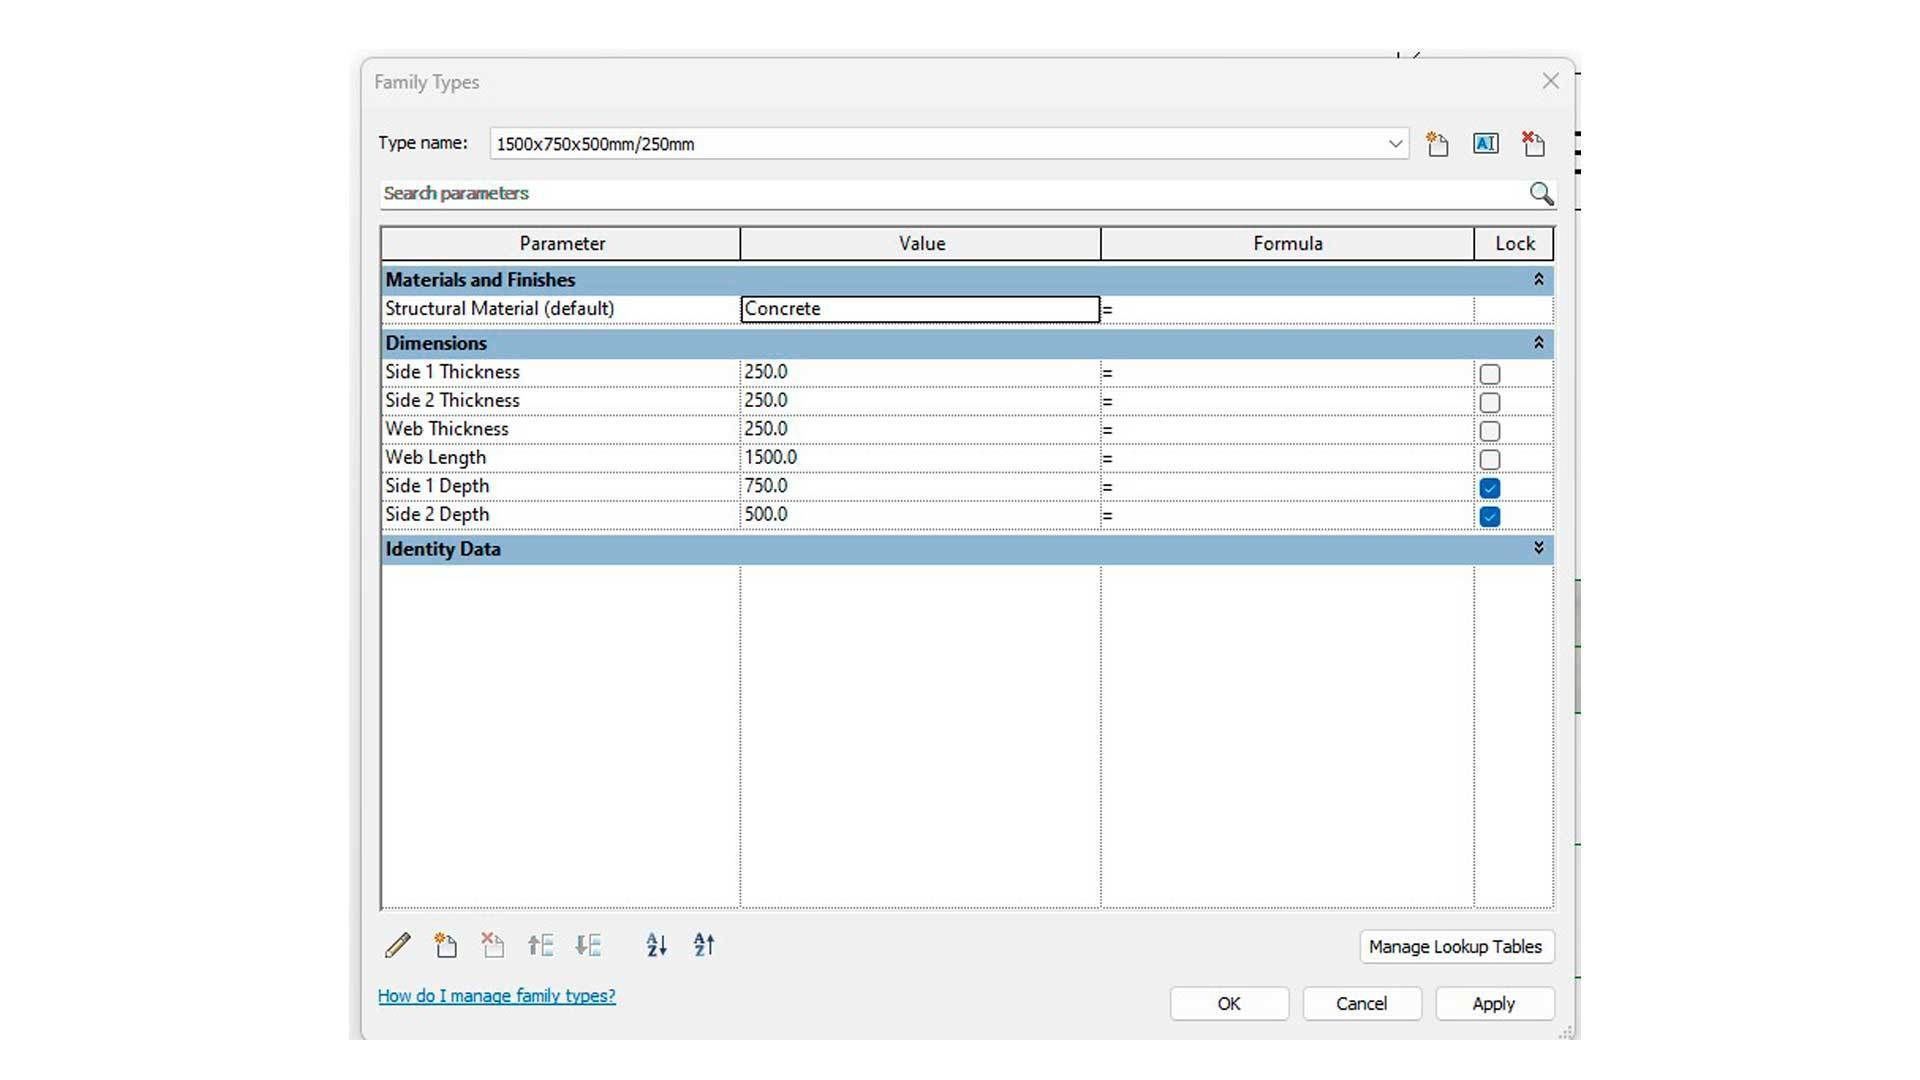Click the search magnifier icon
Image resolution: width=1920 pixels, height=1080 pixels.
pos(1541,193)
